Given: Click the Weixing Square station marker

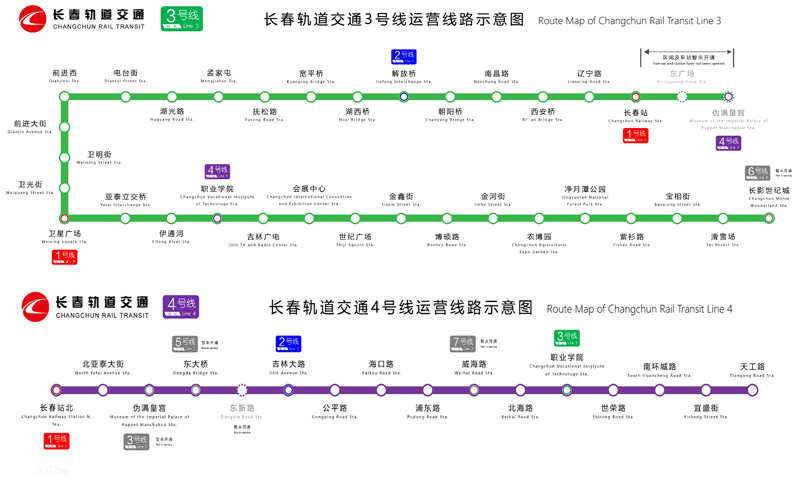Looking at the screenshot, I should tap(64, 218).
